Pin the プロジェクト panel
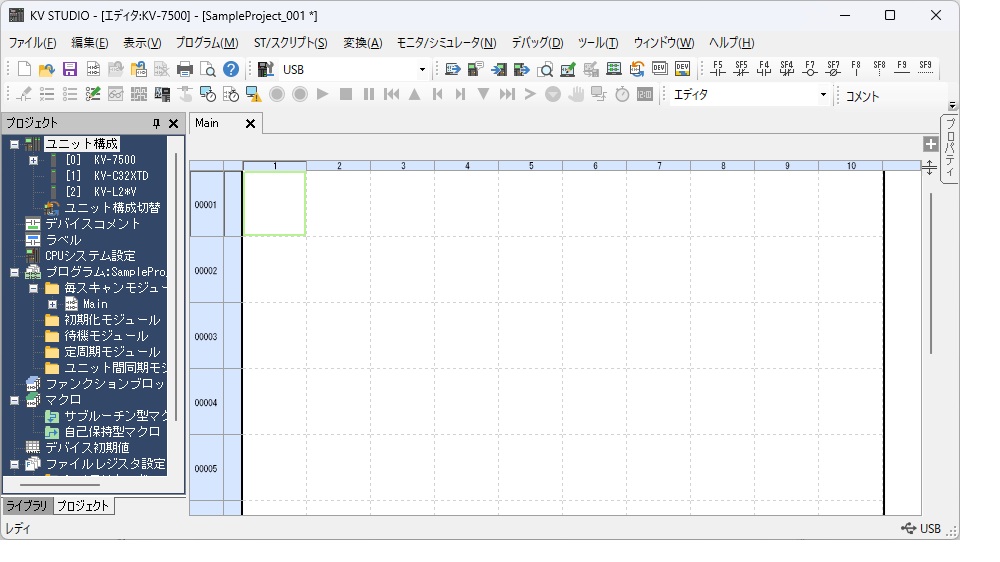Viewport: 1000px width, 562px height. 156,124
